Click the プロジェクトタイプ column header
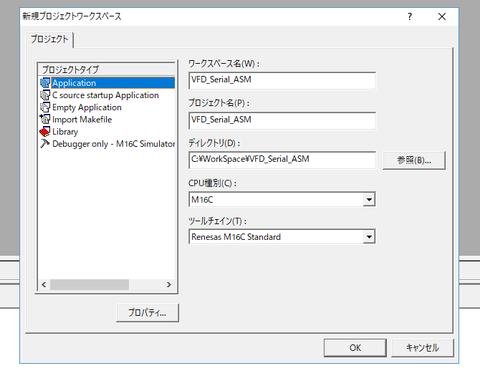Viewport: 480px width, 391px height. point(107,69)
